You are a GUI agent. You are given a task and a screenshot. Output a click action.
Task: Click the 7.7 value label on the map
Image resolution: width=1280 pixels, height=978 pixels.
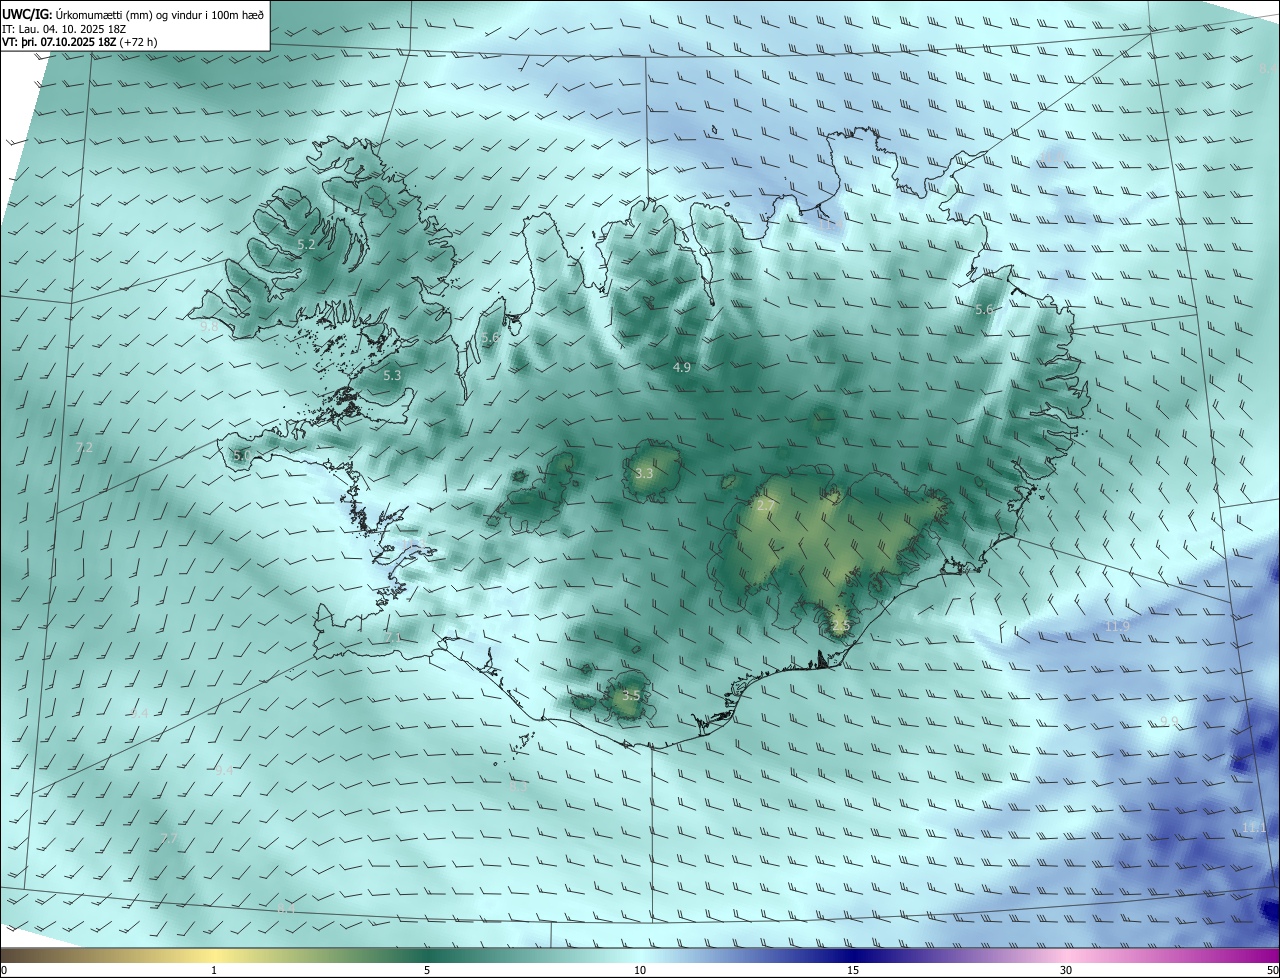(169, 838)
